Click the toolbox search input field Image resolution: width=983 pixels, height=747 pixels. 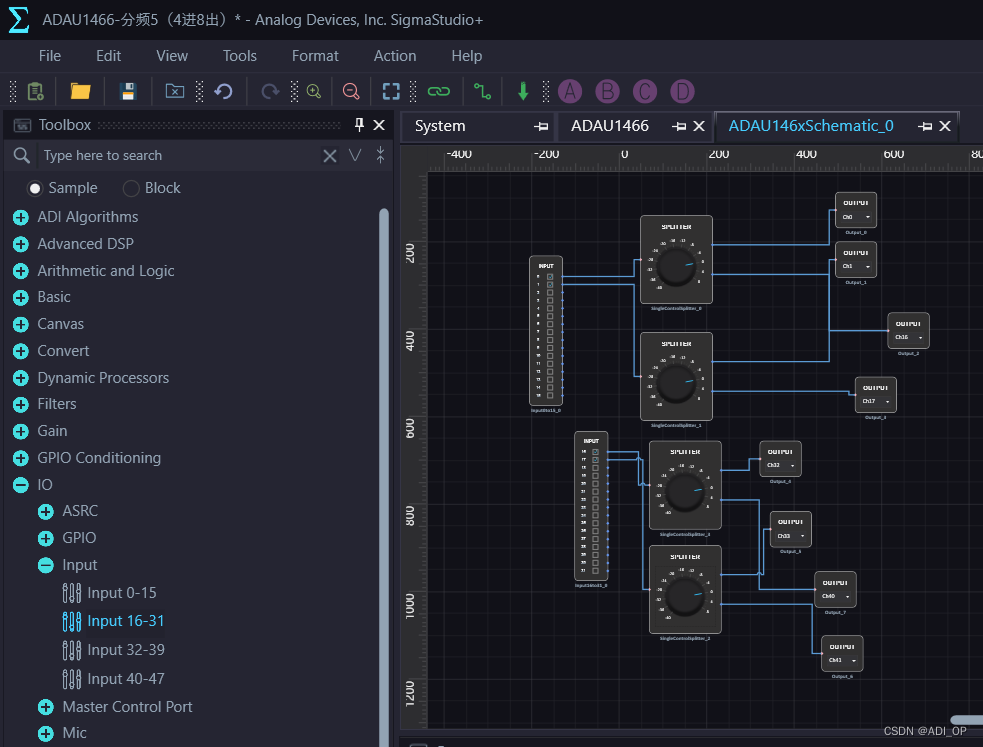(178, 156)
